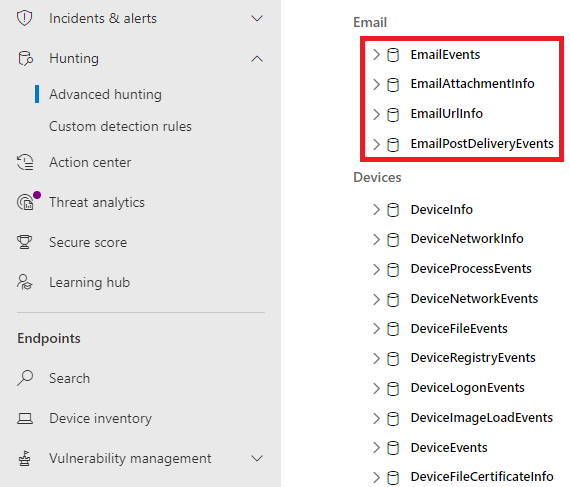Click the Vulnerability management icon
The image size is (570, 487).
click(x=24, y=458)
